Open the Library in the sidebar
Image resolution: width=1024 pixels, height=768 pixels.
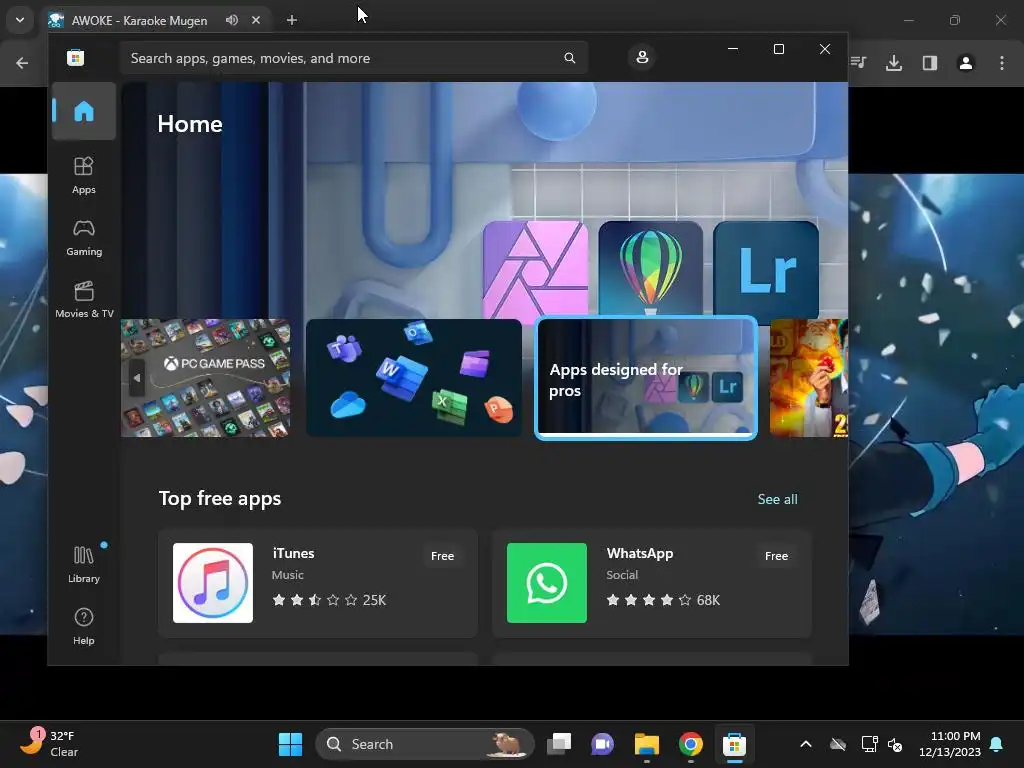pos(84,564)
